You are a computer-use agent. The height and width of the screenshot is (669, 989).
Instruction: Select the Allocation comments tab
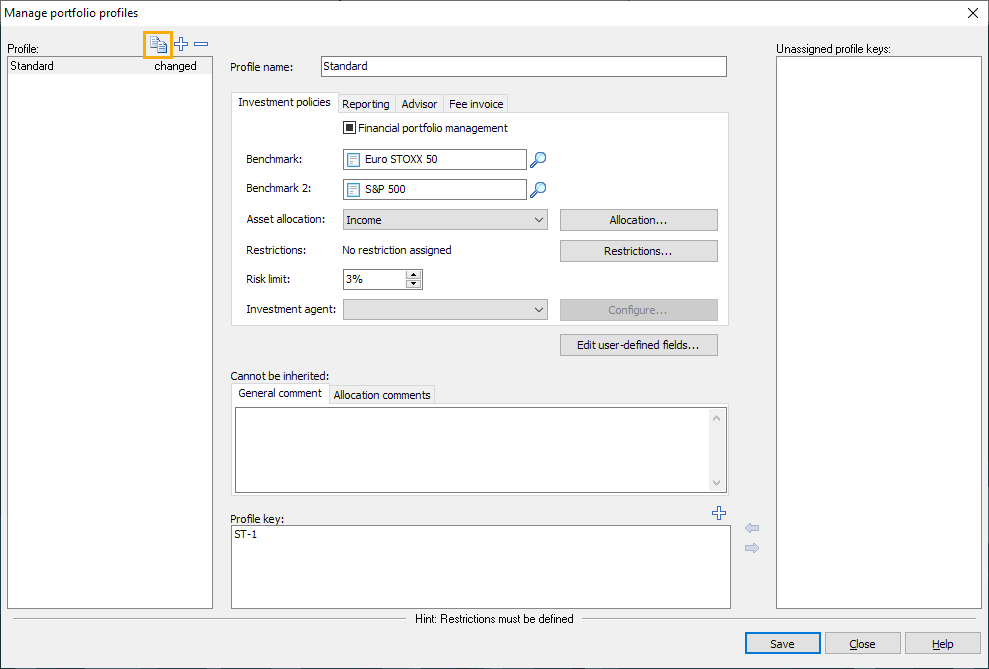tap(382, 395)
